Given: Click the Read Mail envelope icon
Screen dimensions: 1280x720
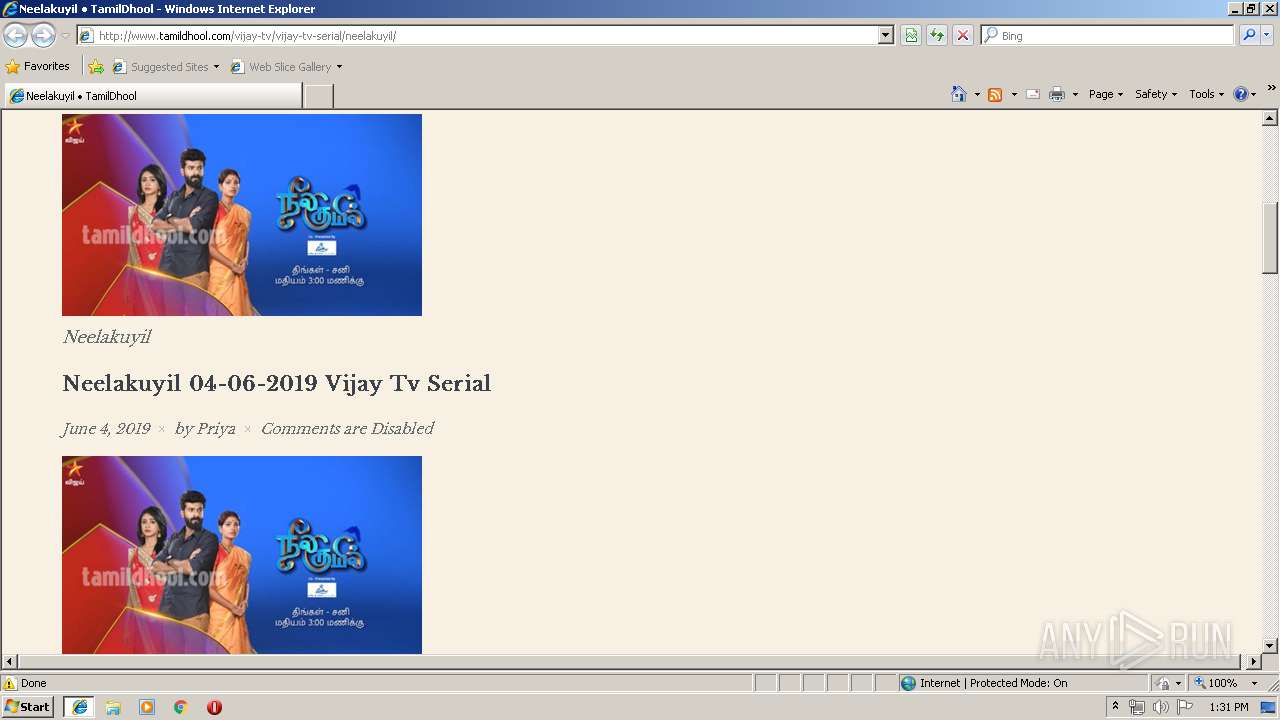Looking at the screenshot, I should (x=1033, y=94).
